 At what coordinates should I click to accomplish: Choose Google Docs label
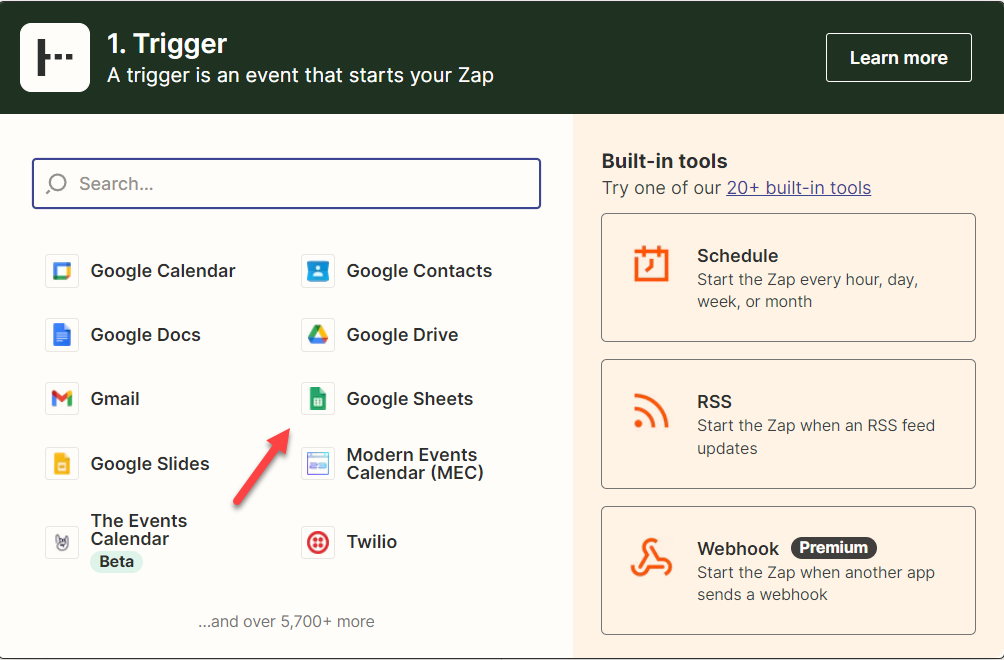[x=145, y=335]
